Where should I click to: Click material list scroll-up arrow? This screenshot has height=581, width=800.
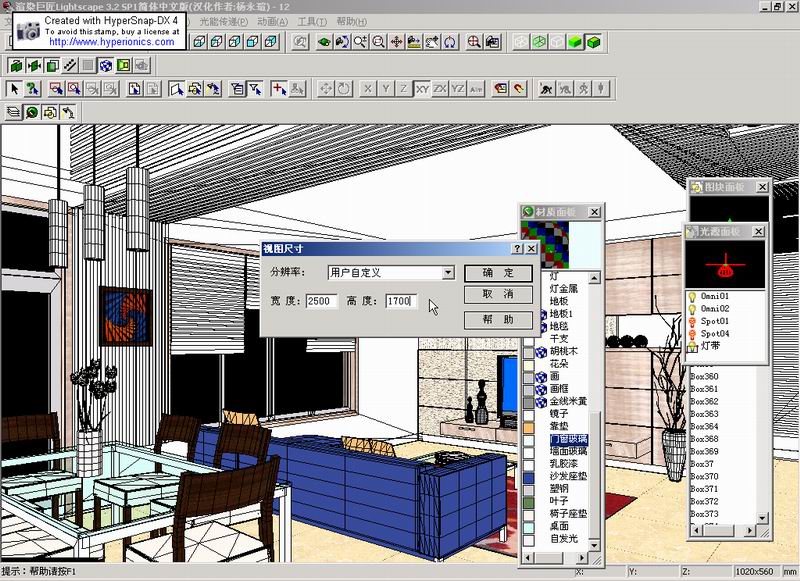tap(594, 278)
